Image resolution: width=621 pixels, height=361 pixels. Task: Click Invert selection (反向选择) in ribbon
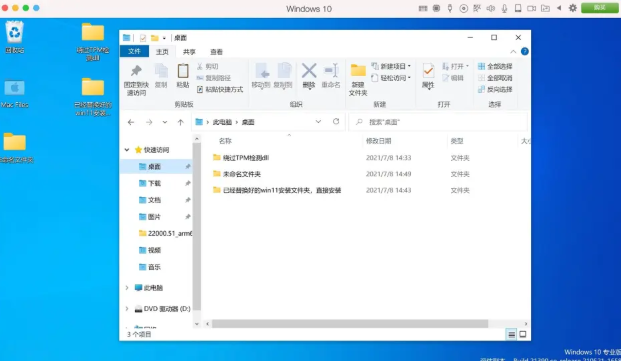click(495, 89)
